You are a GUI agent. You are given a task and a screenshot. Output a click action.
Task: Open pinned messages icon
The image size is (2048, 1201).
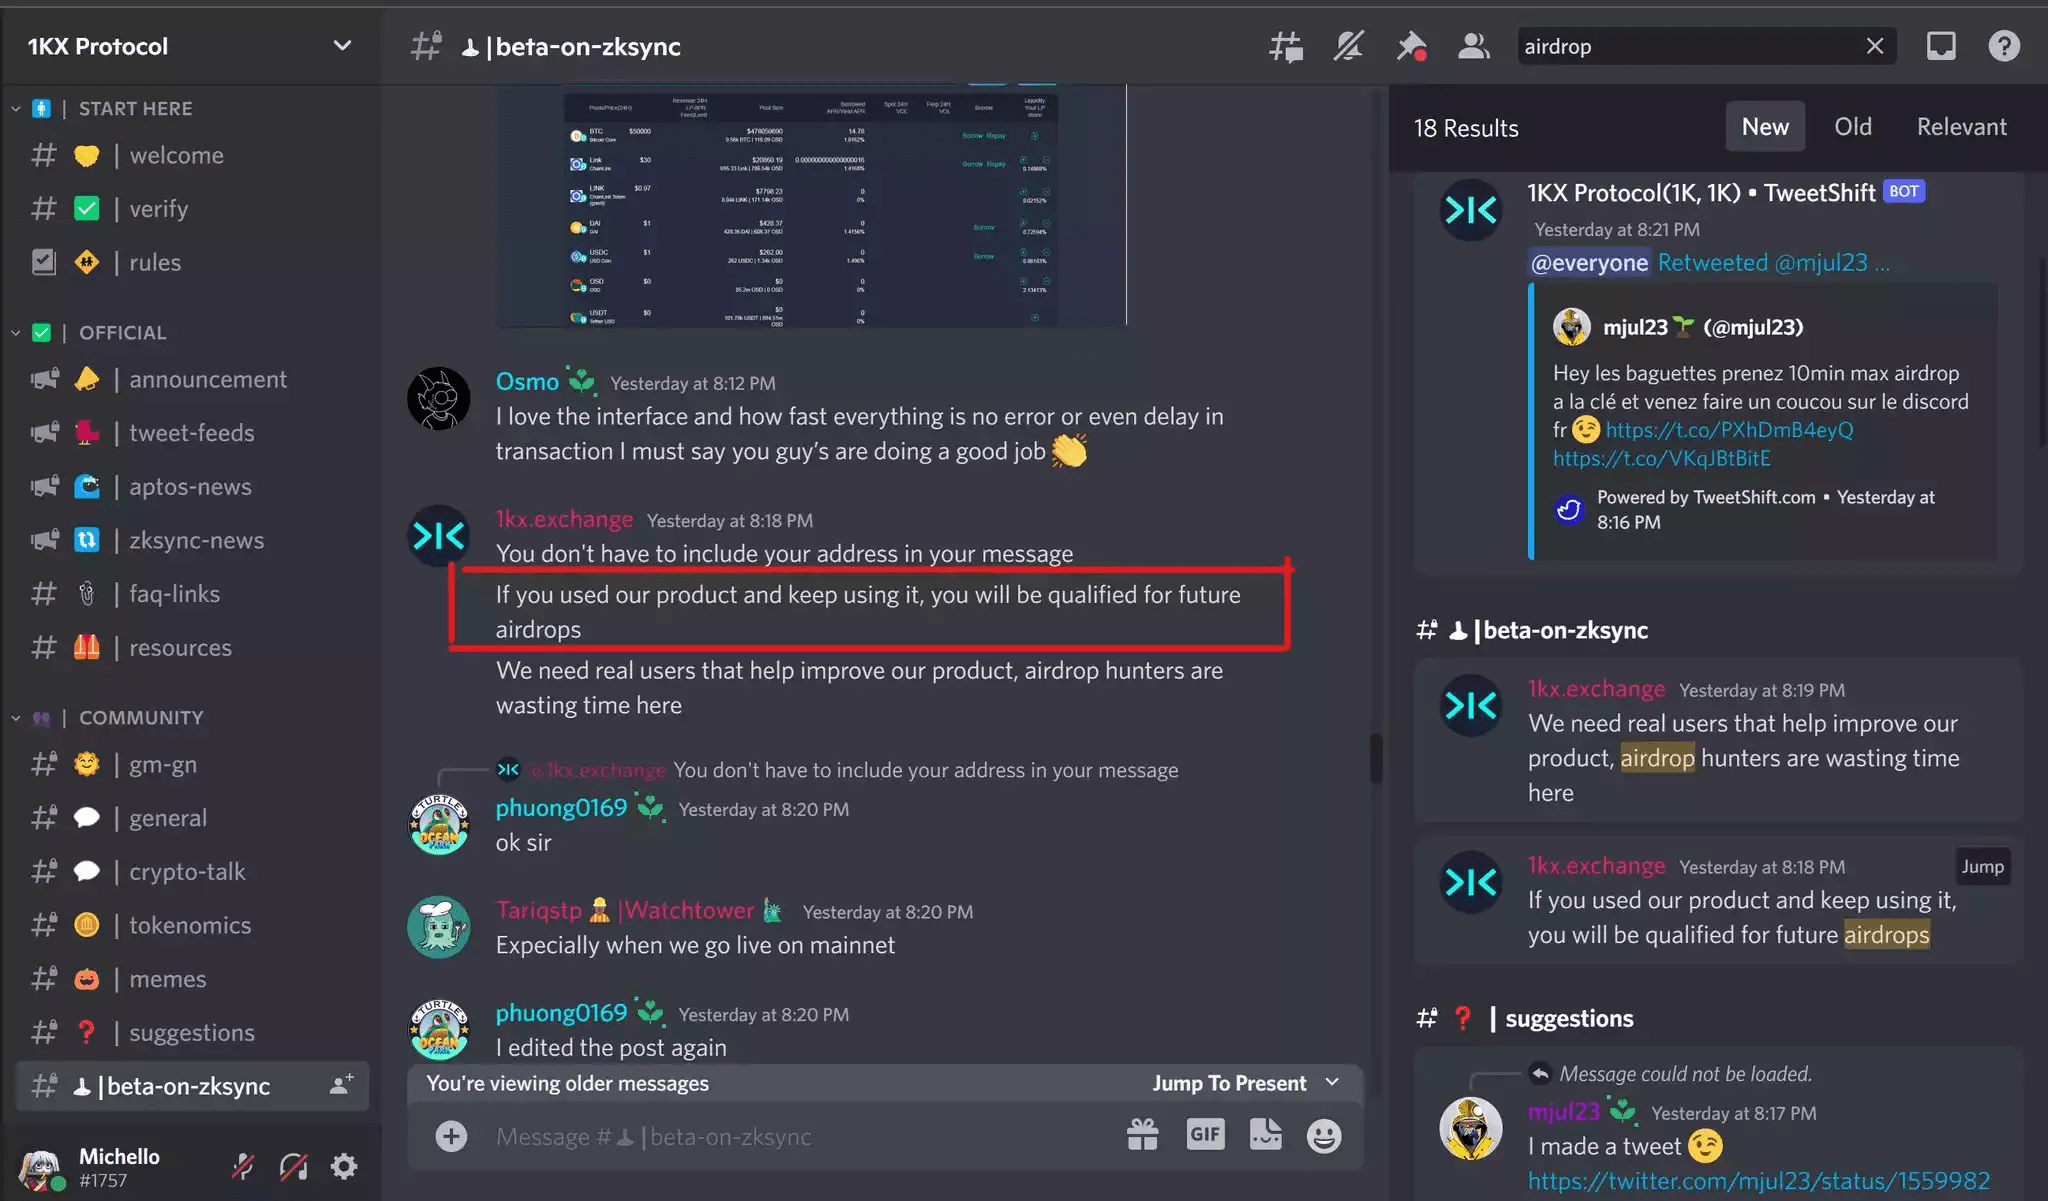pyautogui.click(x=1411, y=46)
